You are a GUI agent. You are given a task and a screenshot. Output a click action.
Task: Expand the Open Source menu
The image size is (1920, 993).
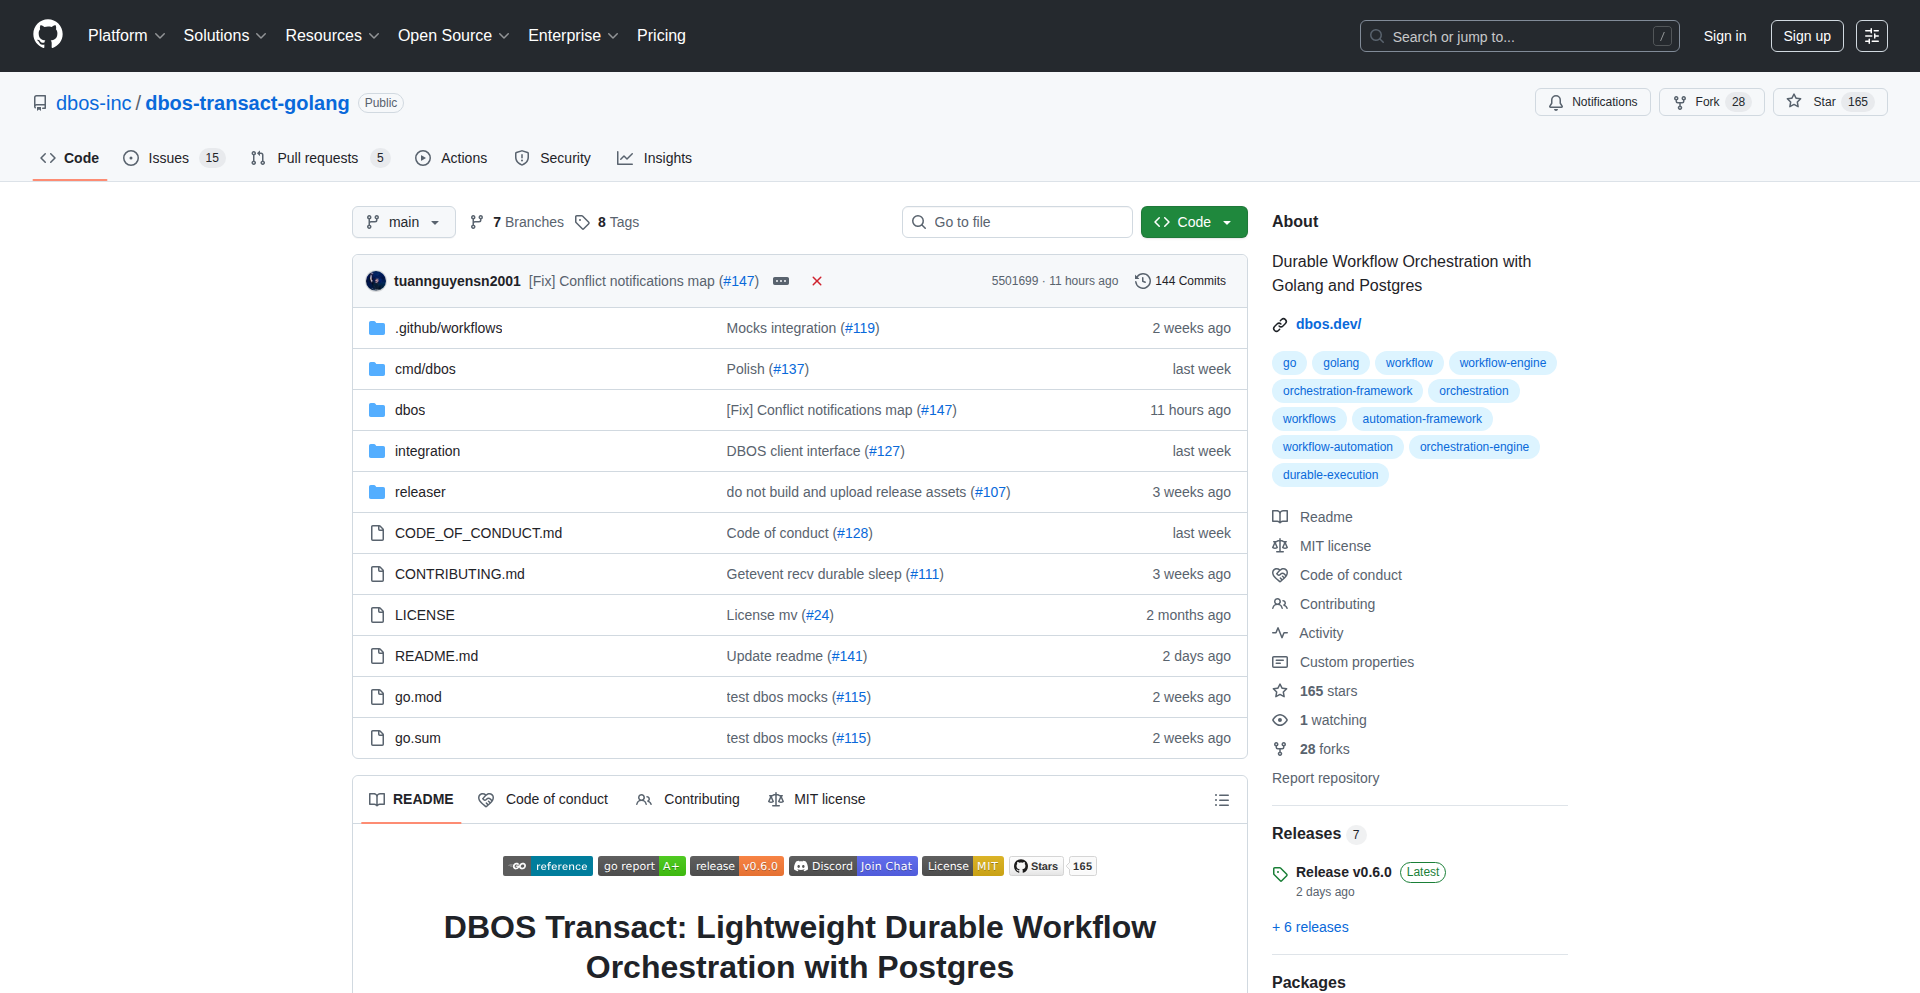coord(454,36)
